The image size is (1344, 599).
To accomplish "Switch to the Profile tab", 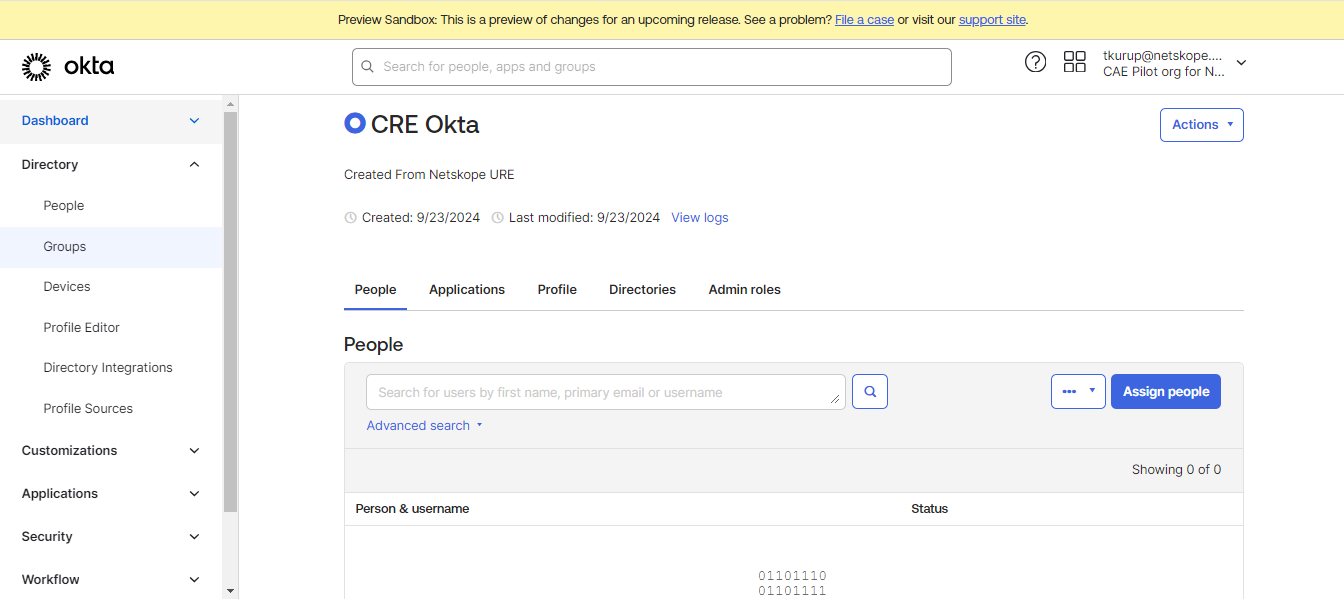I will click(557, 290).
